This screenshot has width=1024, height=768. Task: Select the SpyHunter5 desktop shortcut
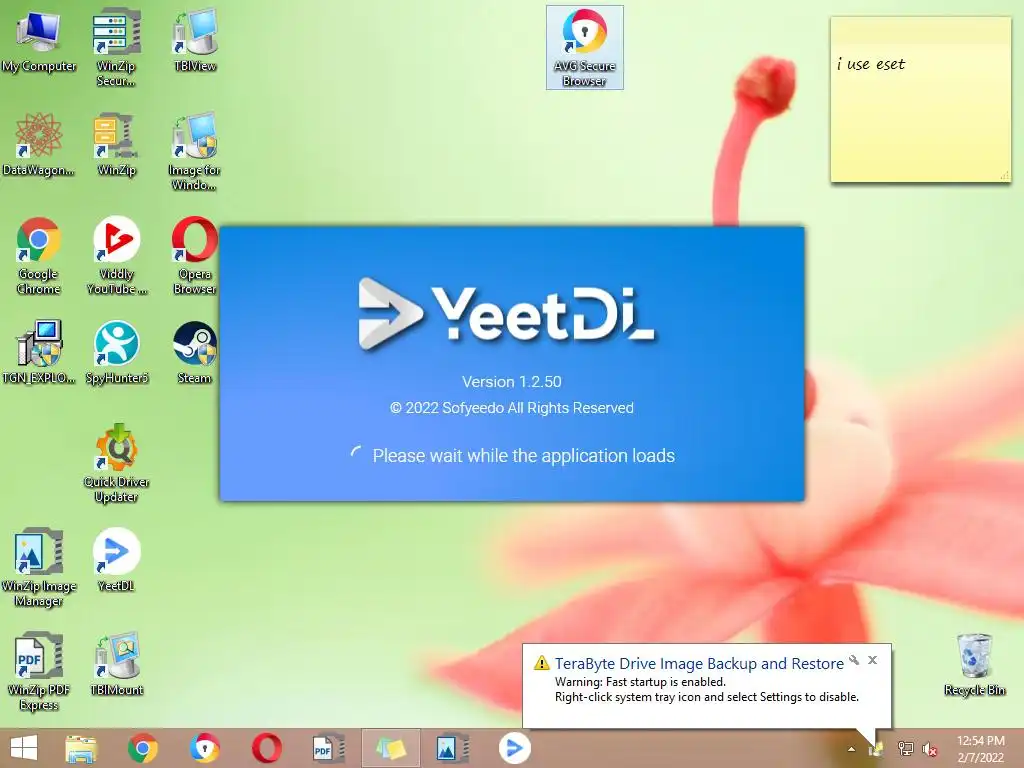pos(116,353)
